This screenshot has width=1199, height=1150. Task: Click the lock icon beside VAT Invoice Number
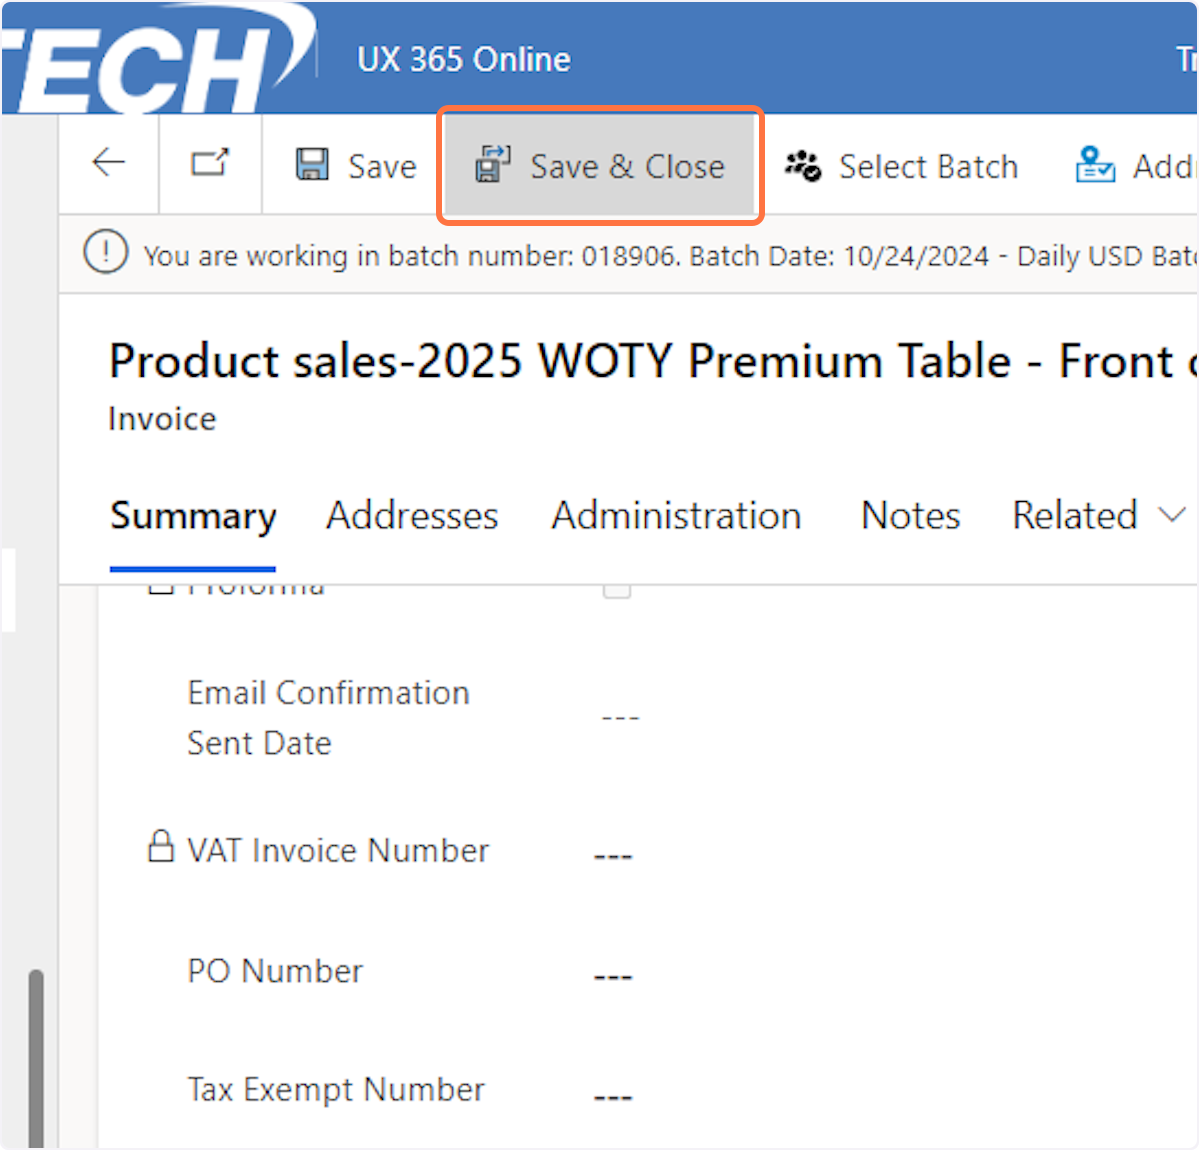click(x=160, y=846)
